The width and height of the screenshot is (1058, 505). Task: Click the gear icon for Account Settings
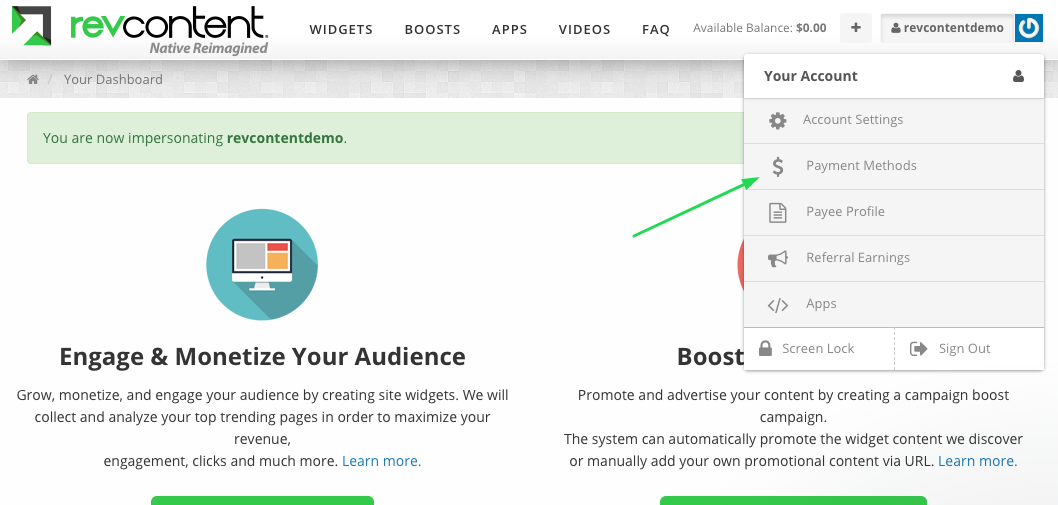coord(777,120)
